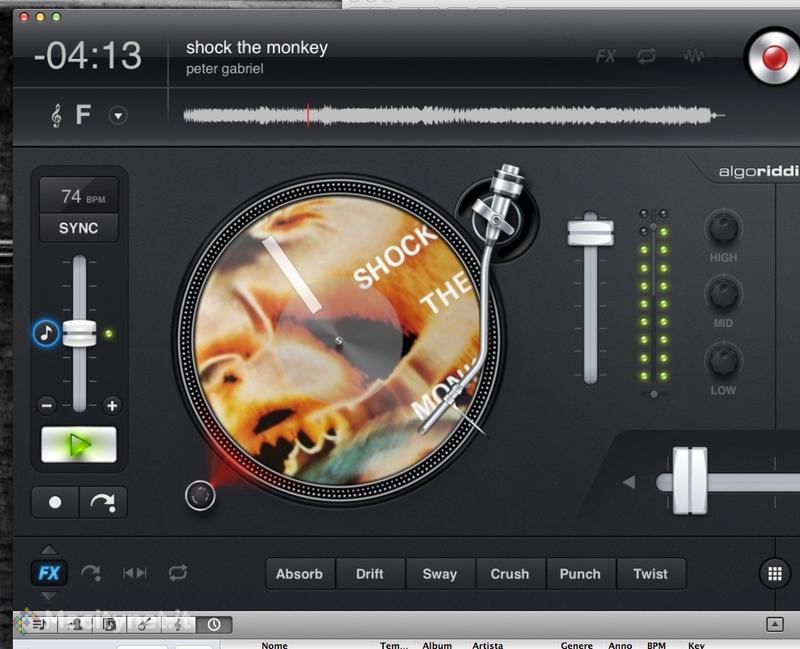Jump to cue point with the curved arrow button
Screen dimensions: 800x649
[x=103, y=503]
